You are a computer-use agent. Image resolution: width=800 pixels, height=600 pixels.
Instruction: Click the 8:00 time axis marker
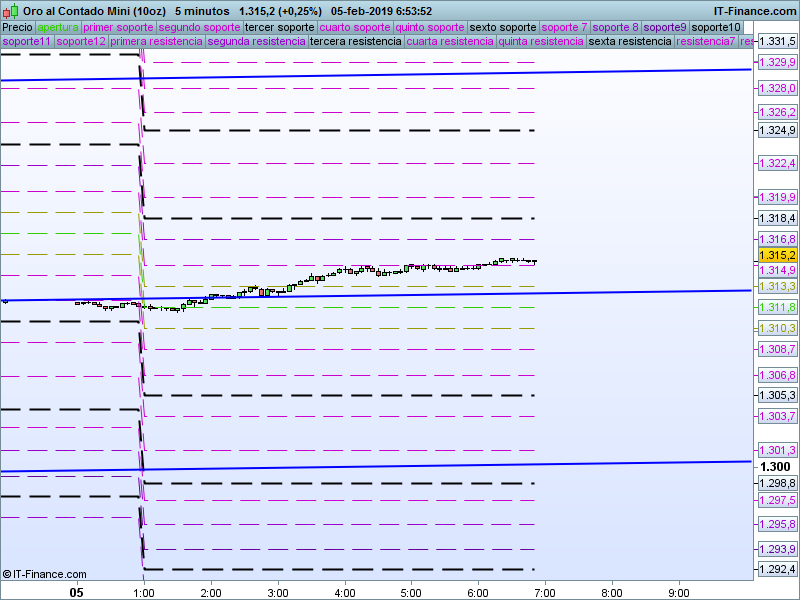(612, 592)
